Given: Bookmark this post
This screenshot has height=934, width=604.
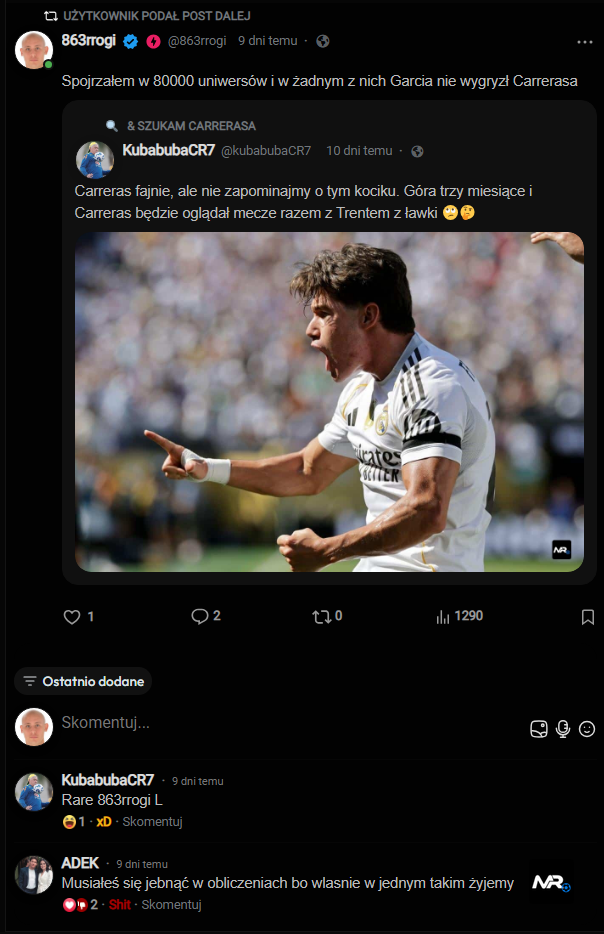Looking at the screenshot, I should pos(588,617).
